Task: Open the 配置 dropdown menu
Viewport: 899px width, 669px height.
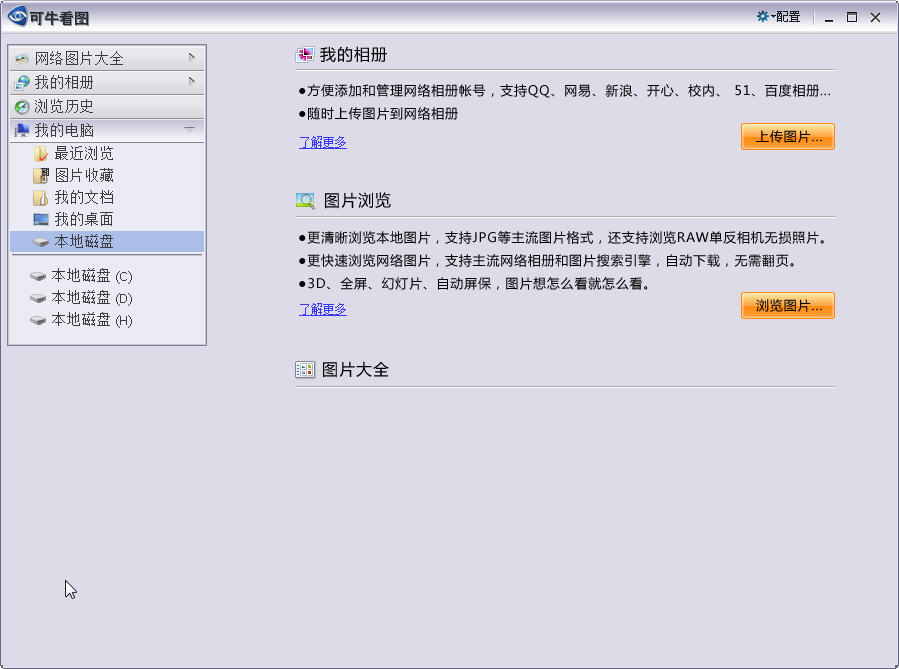Action: [778, 17]
